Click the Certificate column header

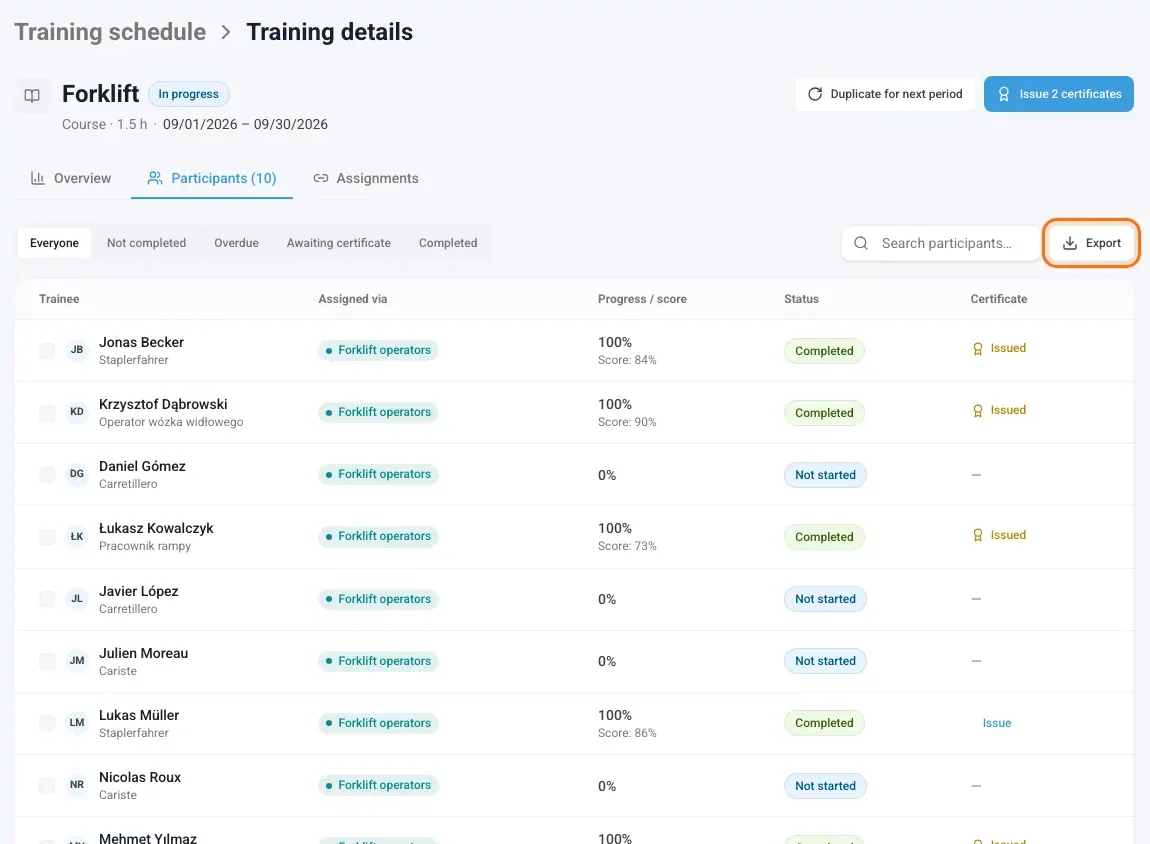click(999, 299)
